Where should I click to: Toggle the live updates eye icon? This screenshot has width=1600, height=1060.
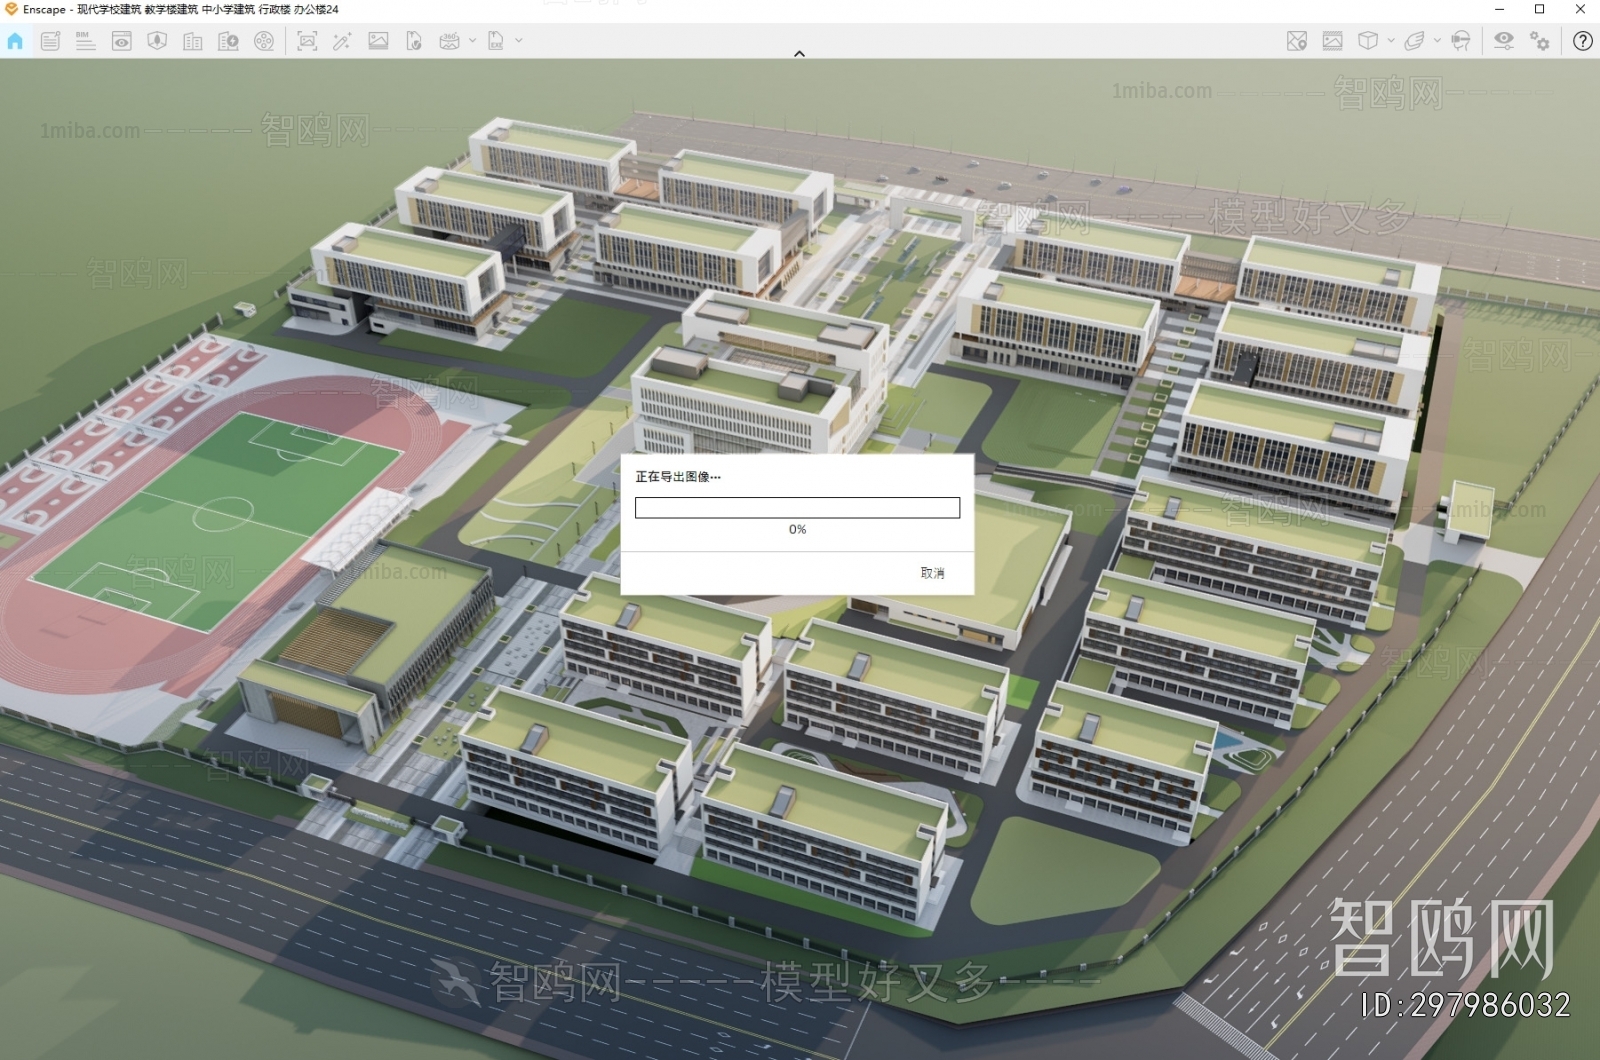120,42
